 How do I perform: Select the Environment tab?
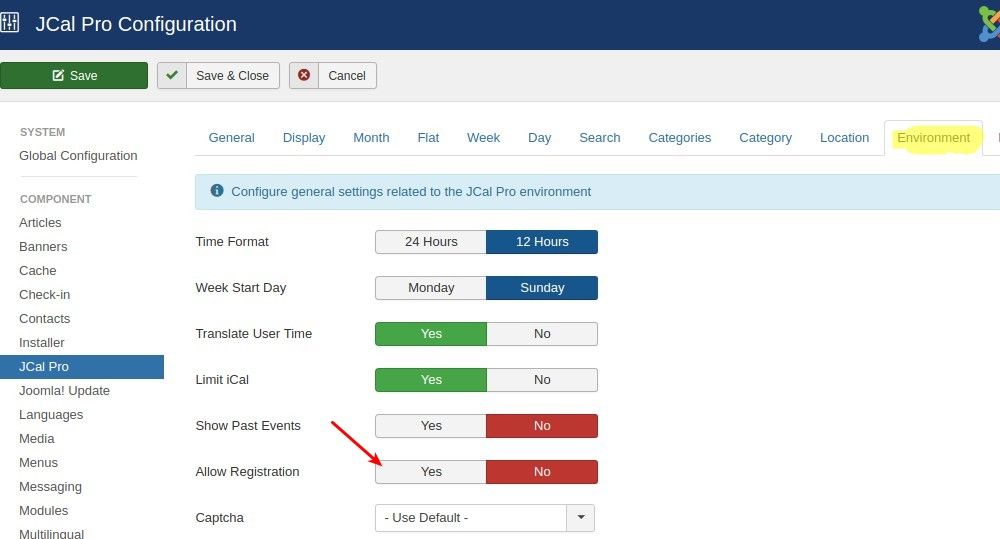[934, 138]
